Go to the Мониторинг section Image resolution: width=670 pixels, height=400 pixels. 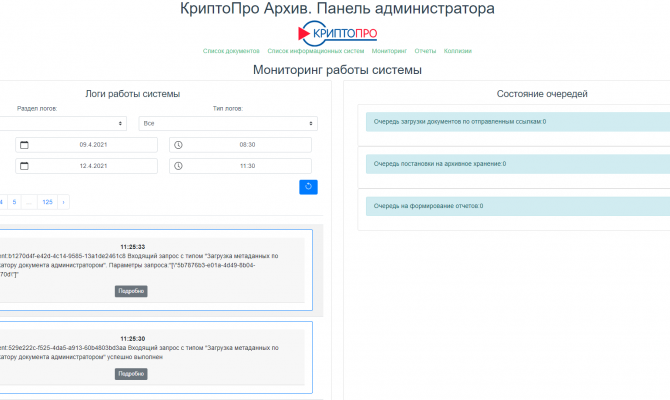pyautogui.click(x=389, y=51)
